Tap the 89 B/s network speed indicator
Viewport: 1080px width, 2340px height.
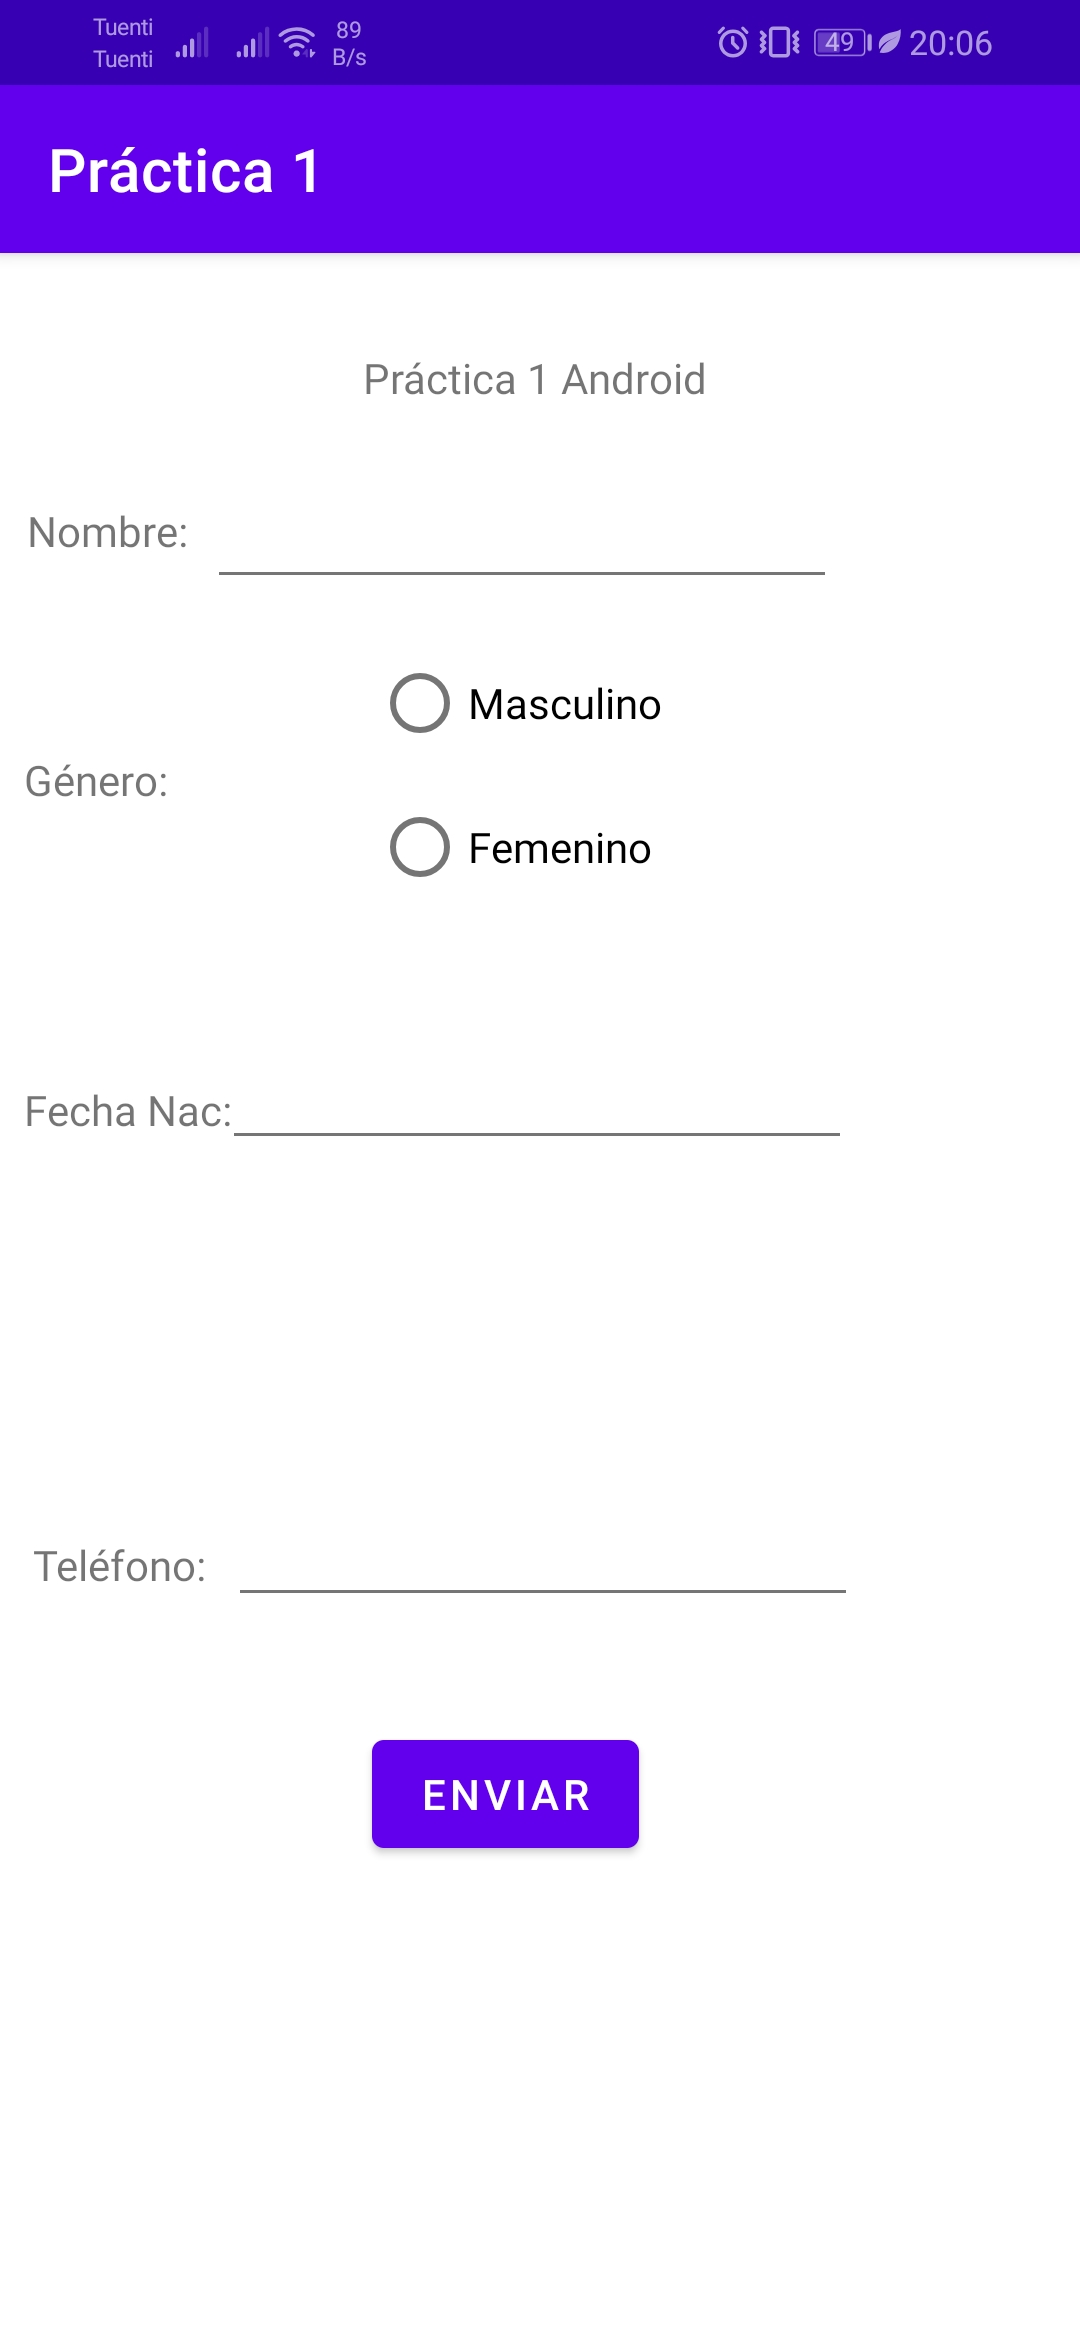tap(349, 44)
